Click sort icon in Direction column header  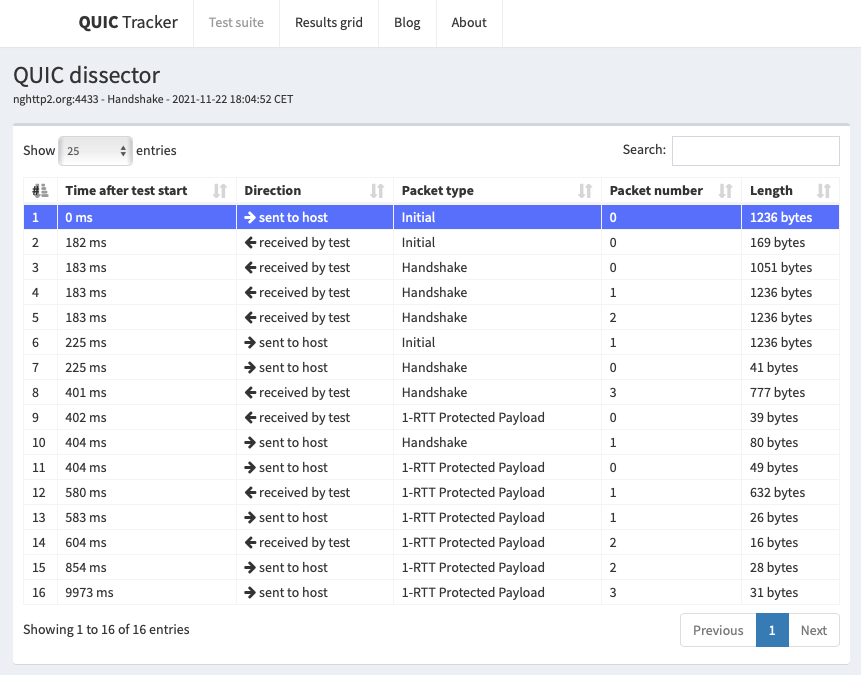tap(377, 191)
